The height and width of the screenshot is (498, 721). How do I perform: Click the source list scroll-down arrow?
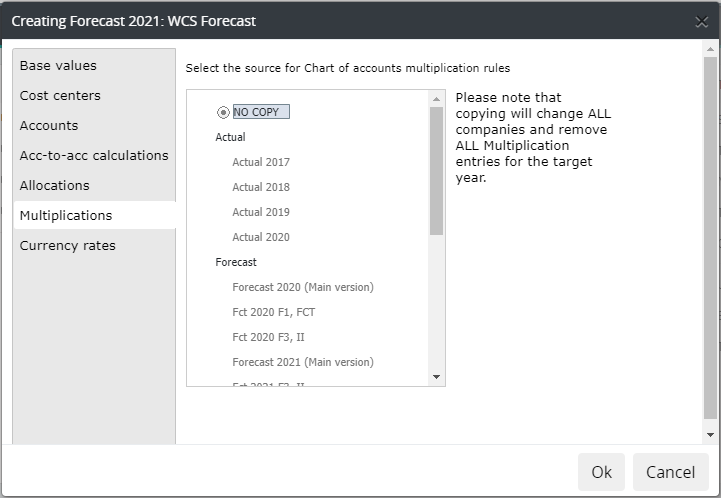[x=436, y=377]
